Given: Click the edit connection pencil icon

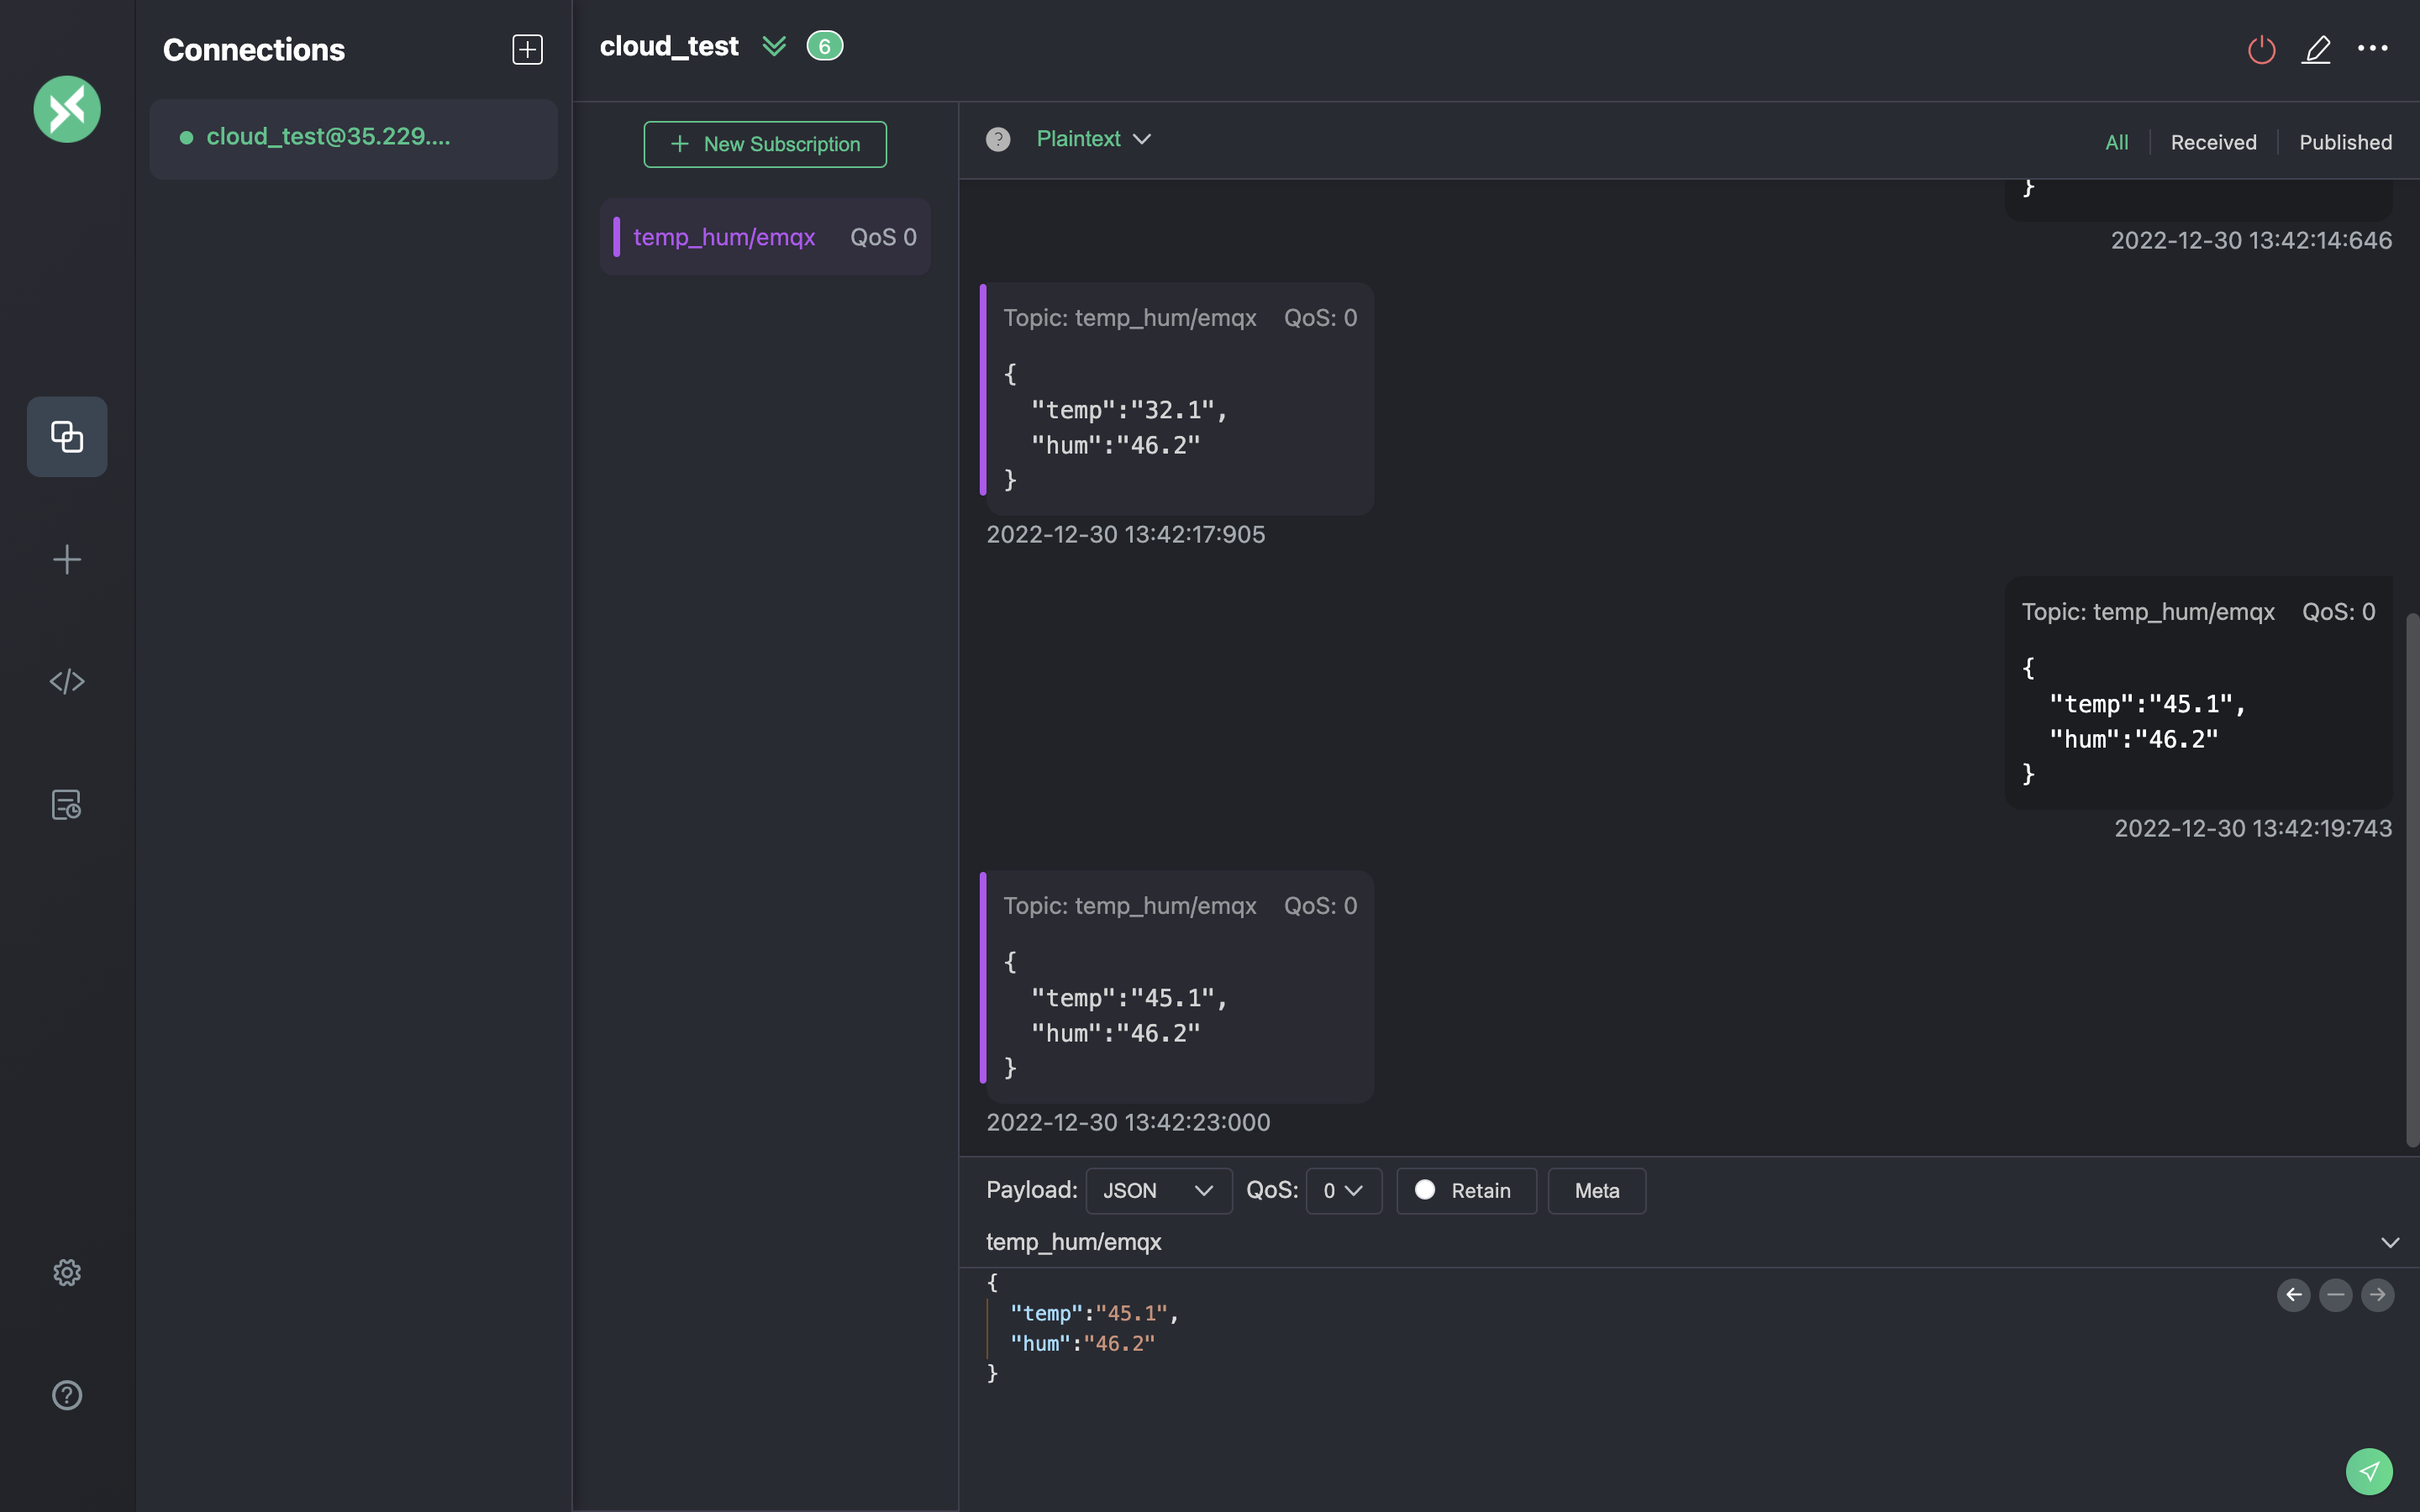Looking at the screenshot, I should [2316, 49].
